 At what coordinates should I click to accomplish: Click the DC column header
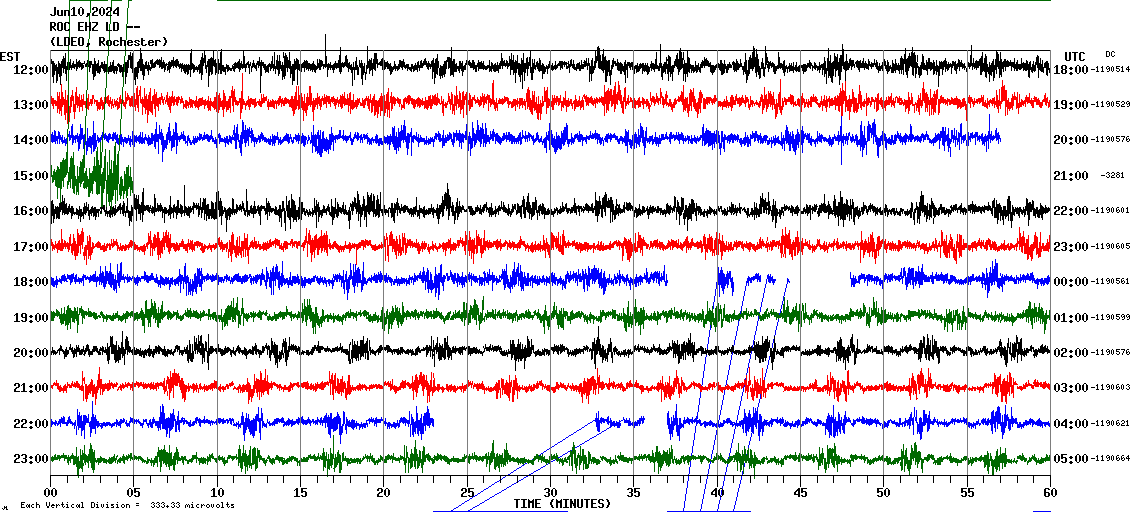point(1110,54)
